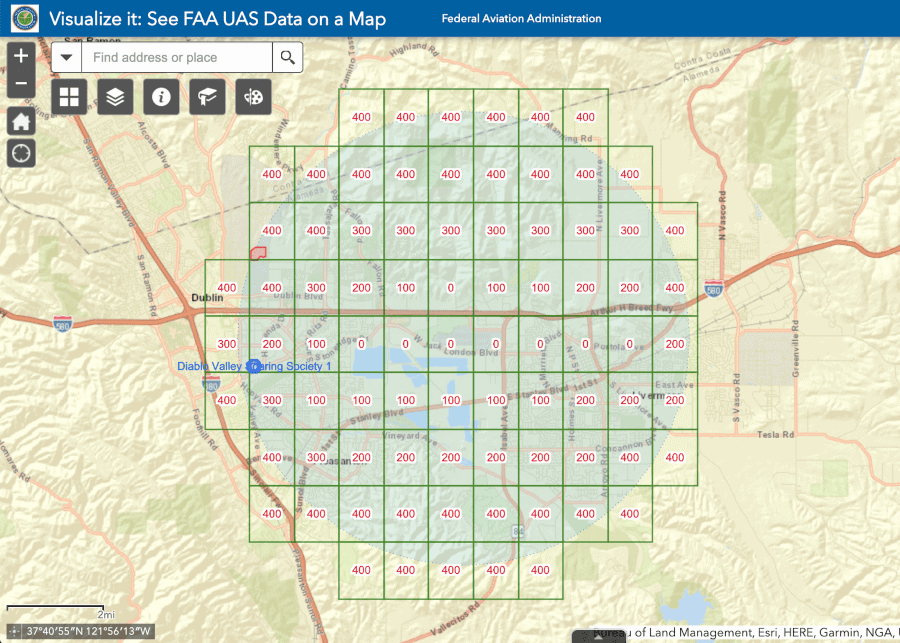Screen dimensions: 900x643
Task: Click the find my location icon
Action: click(20, 153)
